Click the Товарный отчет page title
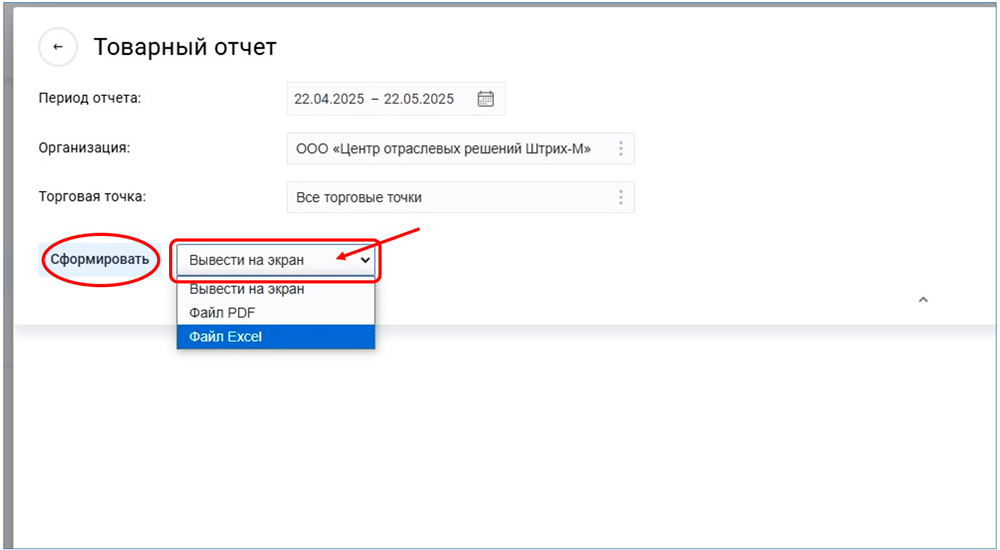 pos(185,47)
